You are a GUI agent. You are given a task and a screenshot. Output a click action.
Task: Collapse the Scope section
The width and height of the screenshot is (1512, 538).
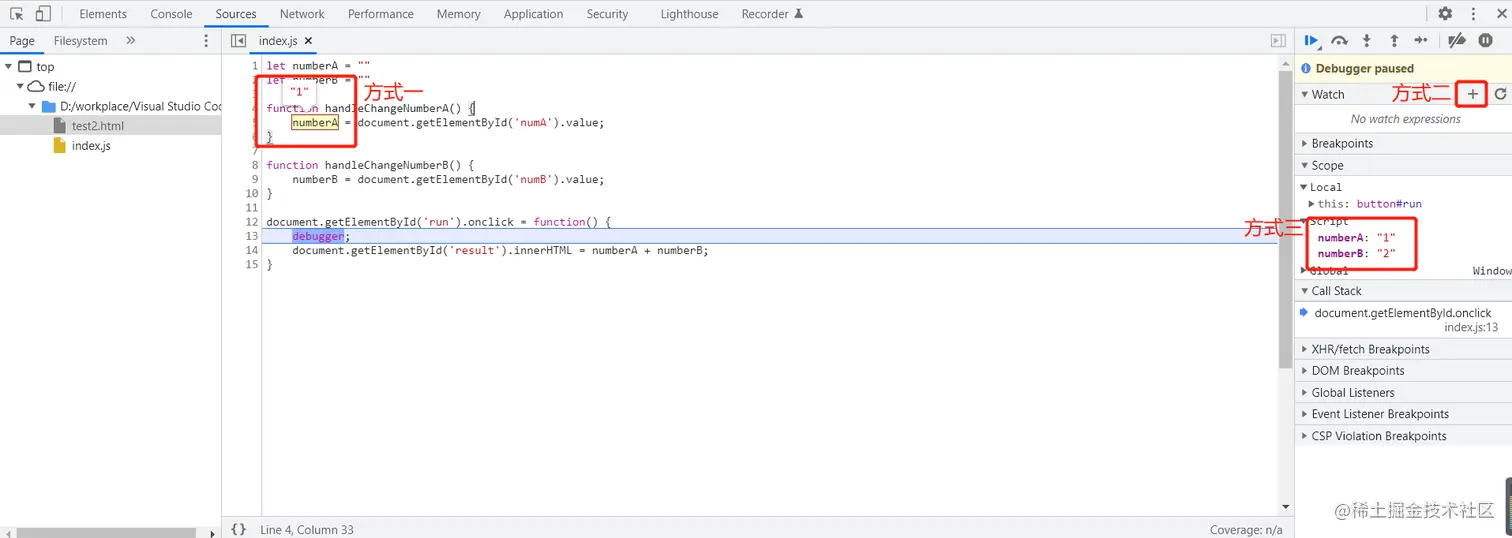click(x=1305, y=166)
